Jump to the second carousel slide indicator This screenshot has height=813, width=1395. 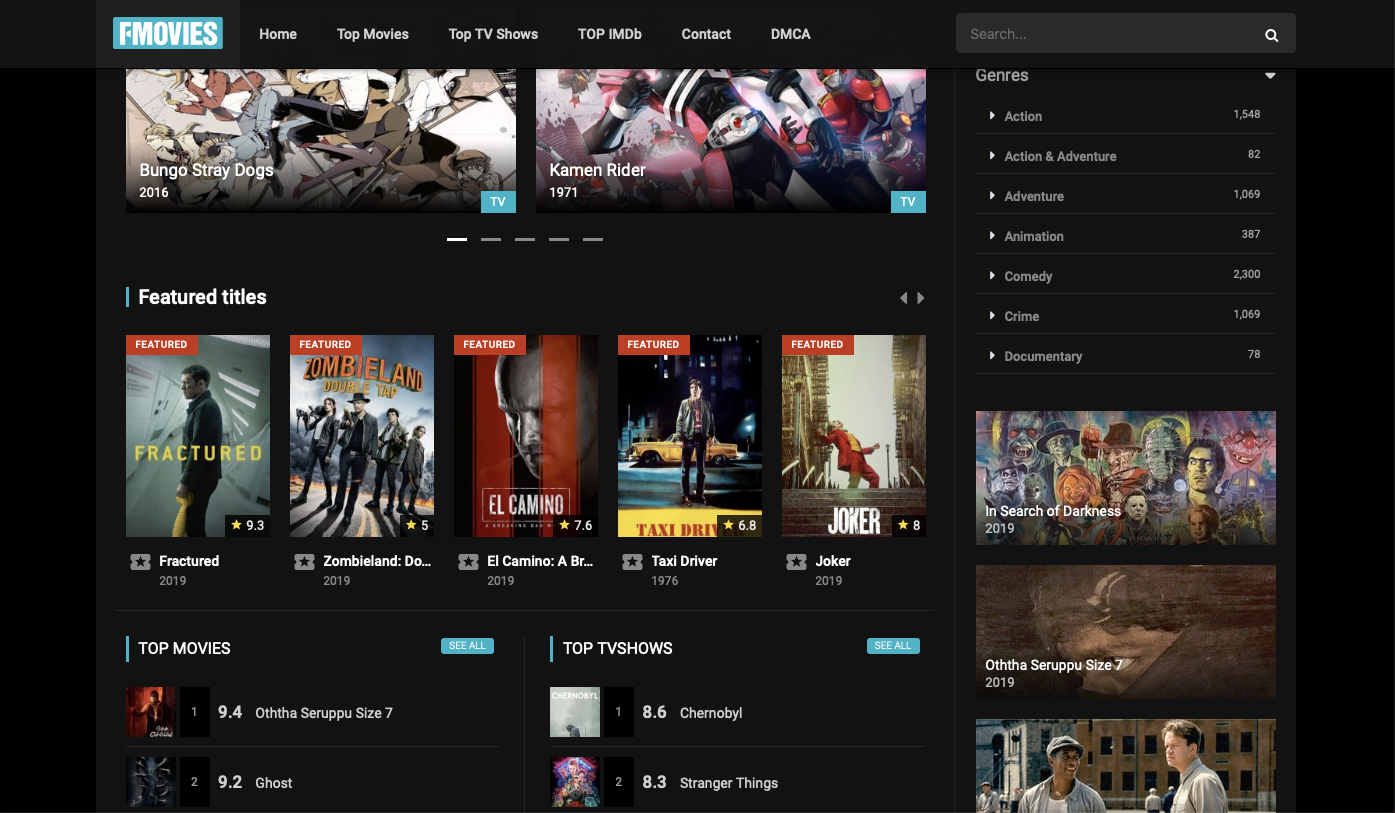coord(491,240)
